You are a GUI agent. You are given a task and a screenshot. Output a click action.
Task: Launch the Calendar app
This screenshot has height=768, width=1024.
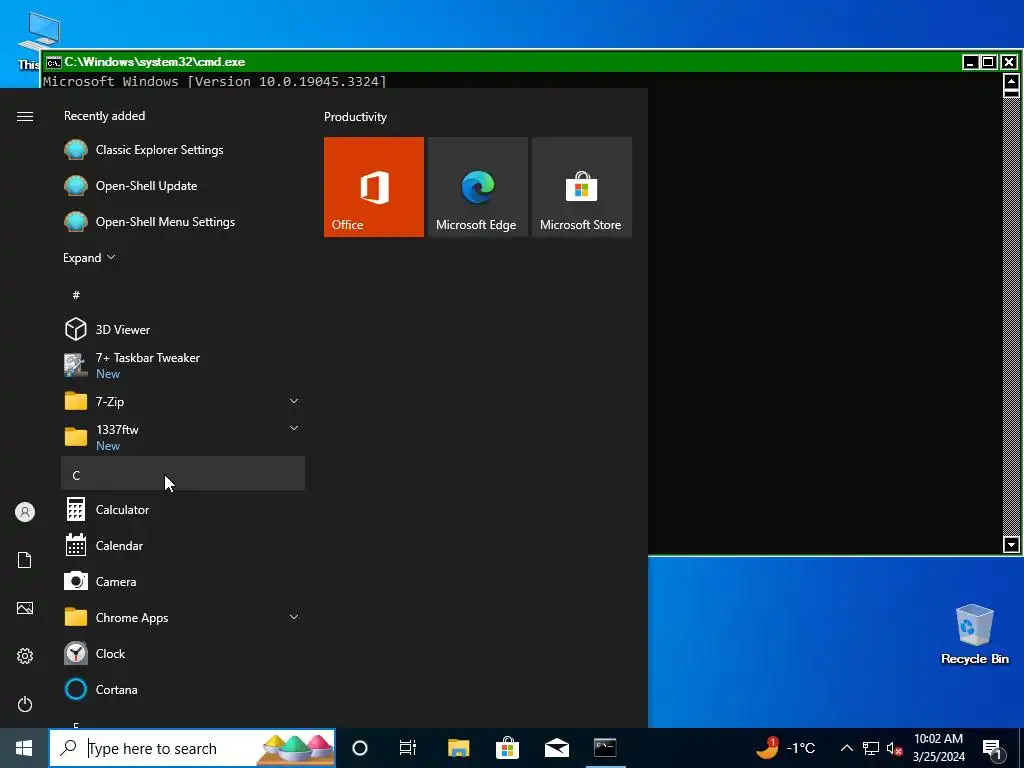pos(183,545)
